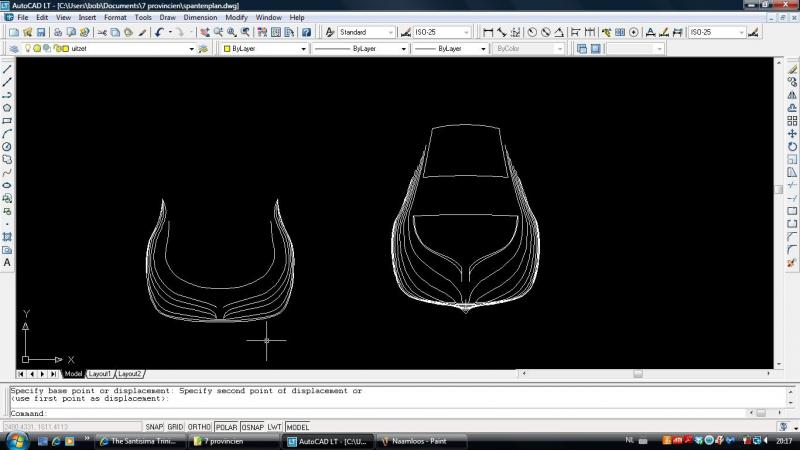Open the uitzet layer dropdown
This screenshot has height=450, width=800.
tap(191, 49)
